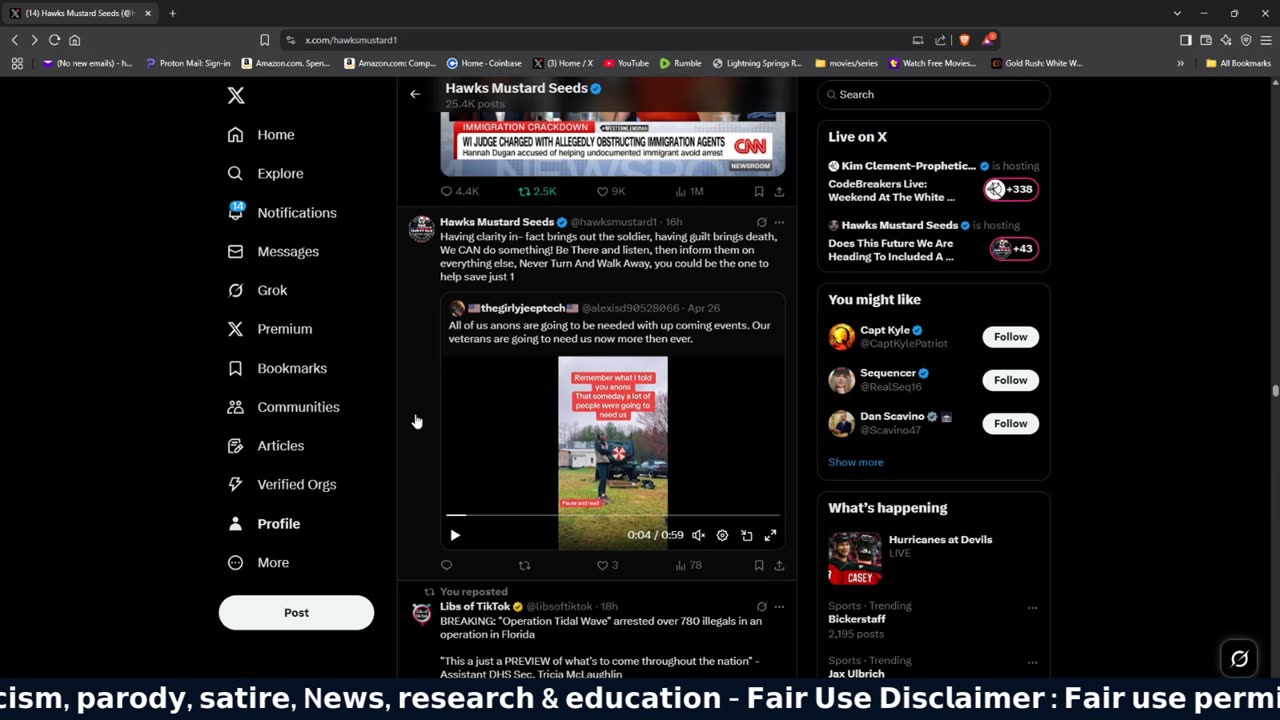The image size is (1280, 720).
Task: Open Grok in the sidebar
Action: pos(257,290)
